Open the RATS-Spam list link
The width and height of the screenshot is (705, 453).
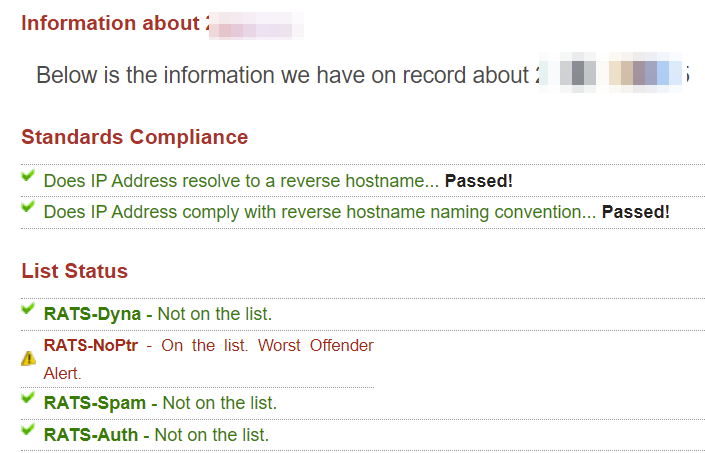point(95,403)
